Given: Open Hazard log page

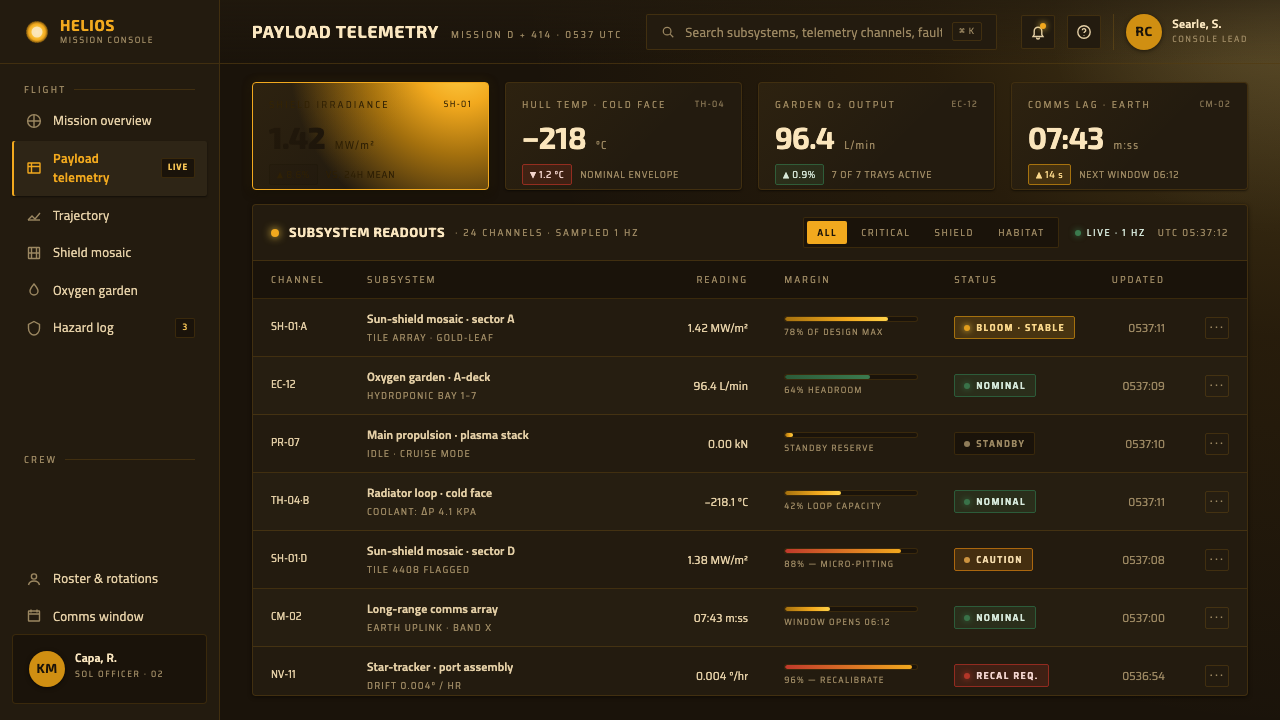Looking at the screenshot, I should pos(110,328).
